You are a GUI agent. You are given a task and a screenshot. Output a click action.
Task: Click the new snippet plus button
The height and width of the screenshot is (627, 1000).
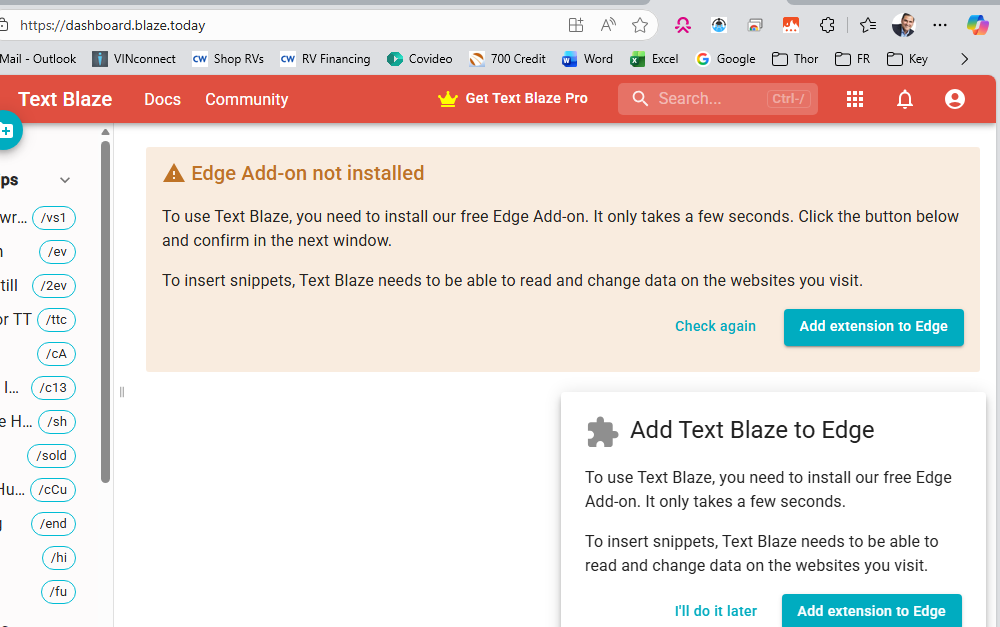pos(7,131)
